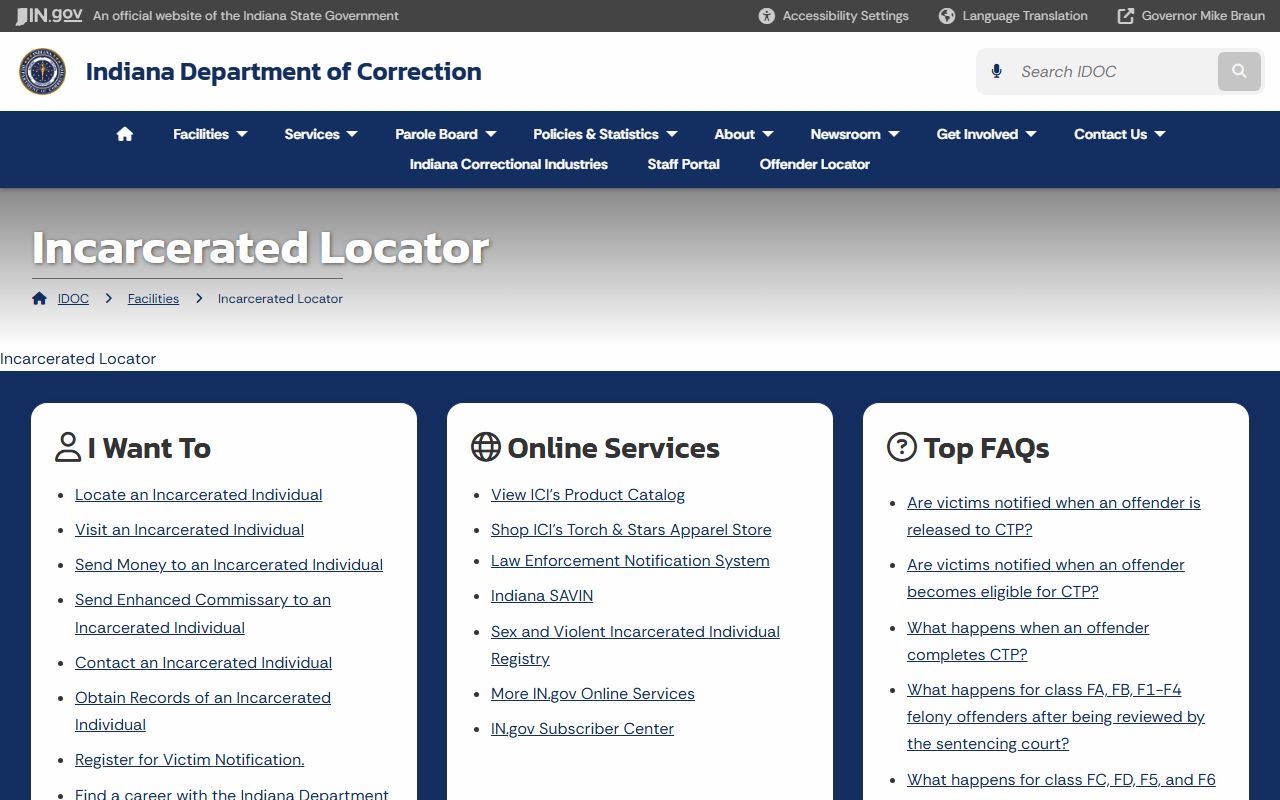This screenshot has width=1280, height=800.
Task: Click the question mark icon beside Top FAQs
Action: click(902, 447)
